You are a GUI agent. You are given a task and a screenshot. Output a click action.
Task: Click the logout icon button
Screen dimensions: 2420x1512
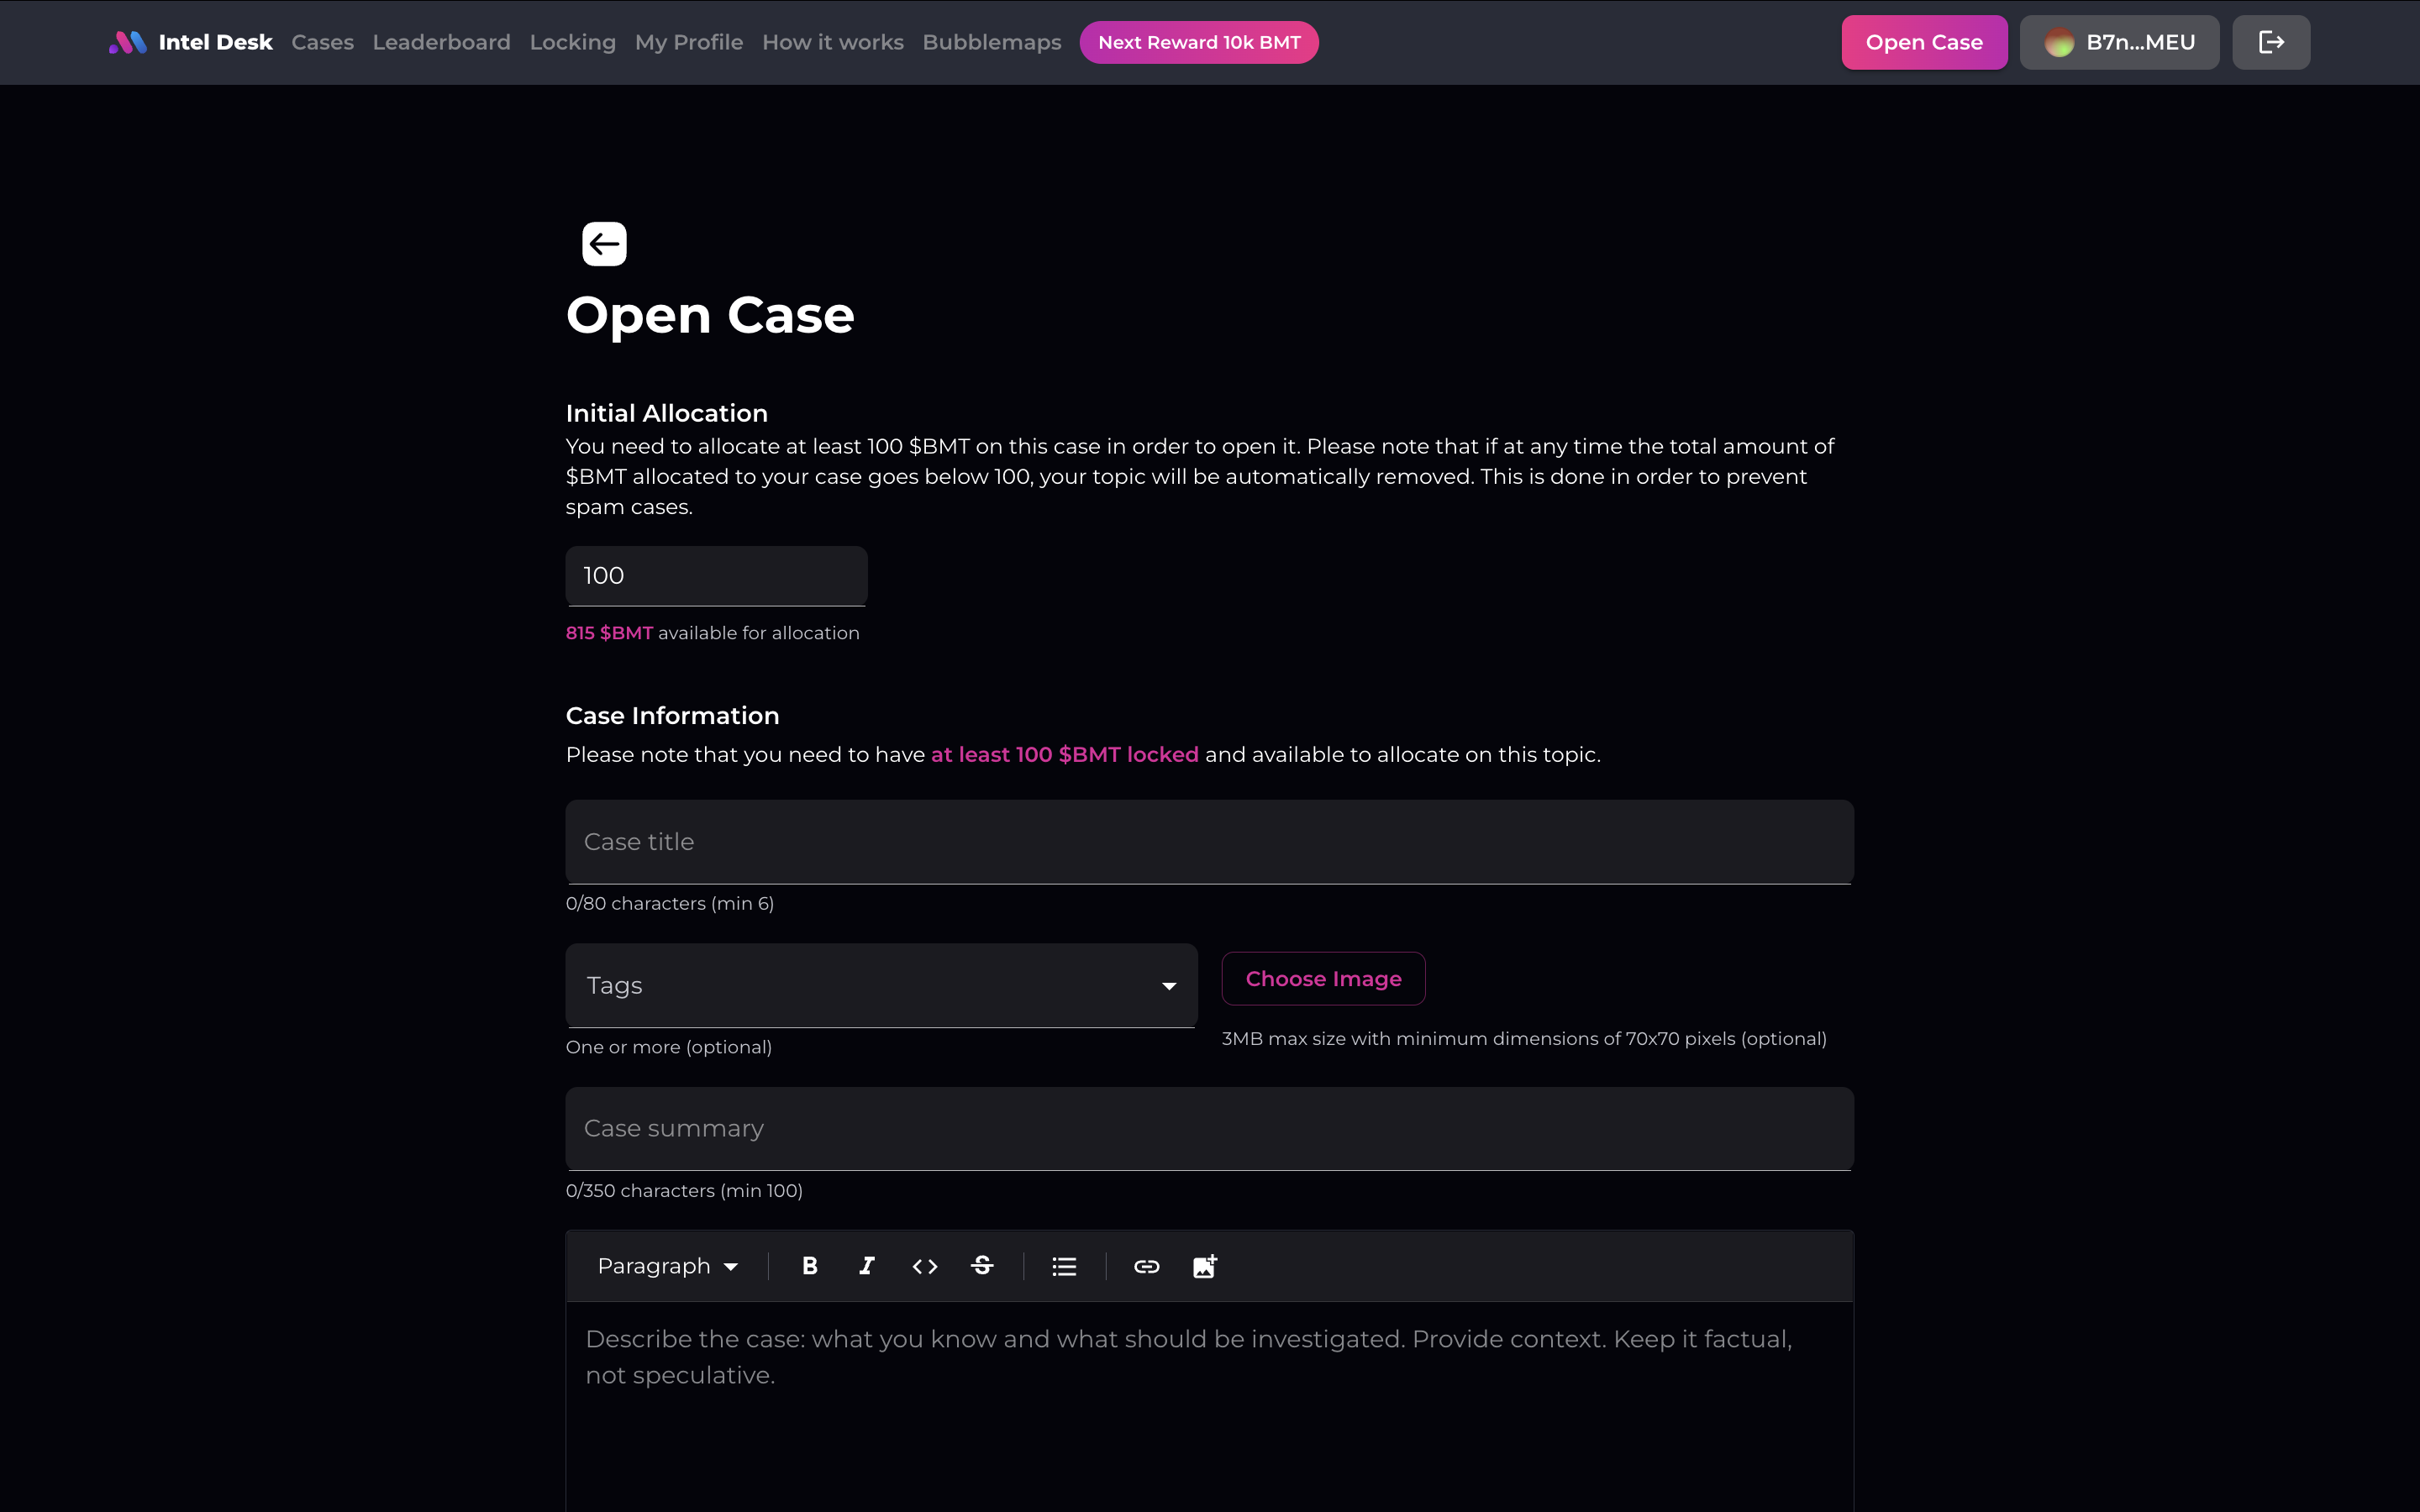[x=2270, y=42]
